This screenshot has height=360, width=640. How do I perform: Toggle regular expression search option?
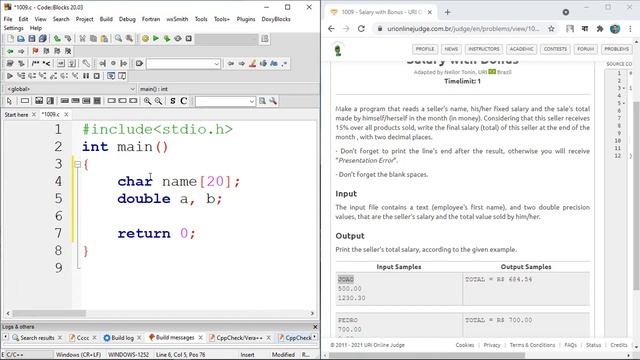[x=284, y=63]
